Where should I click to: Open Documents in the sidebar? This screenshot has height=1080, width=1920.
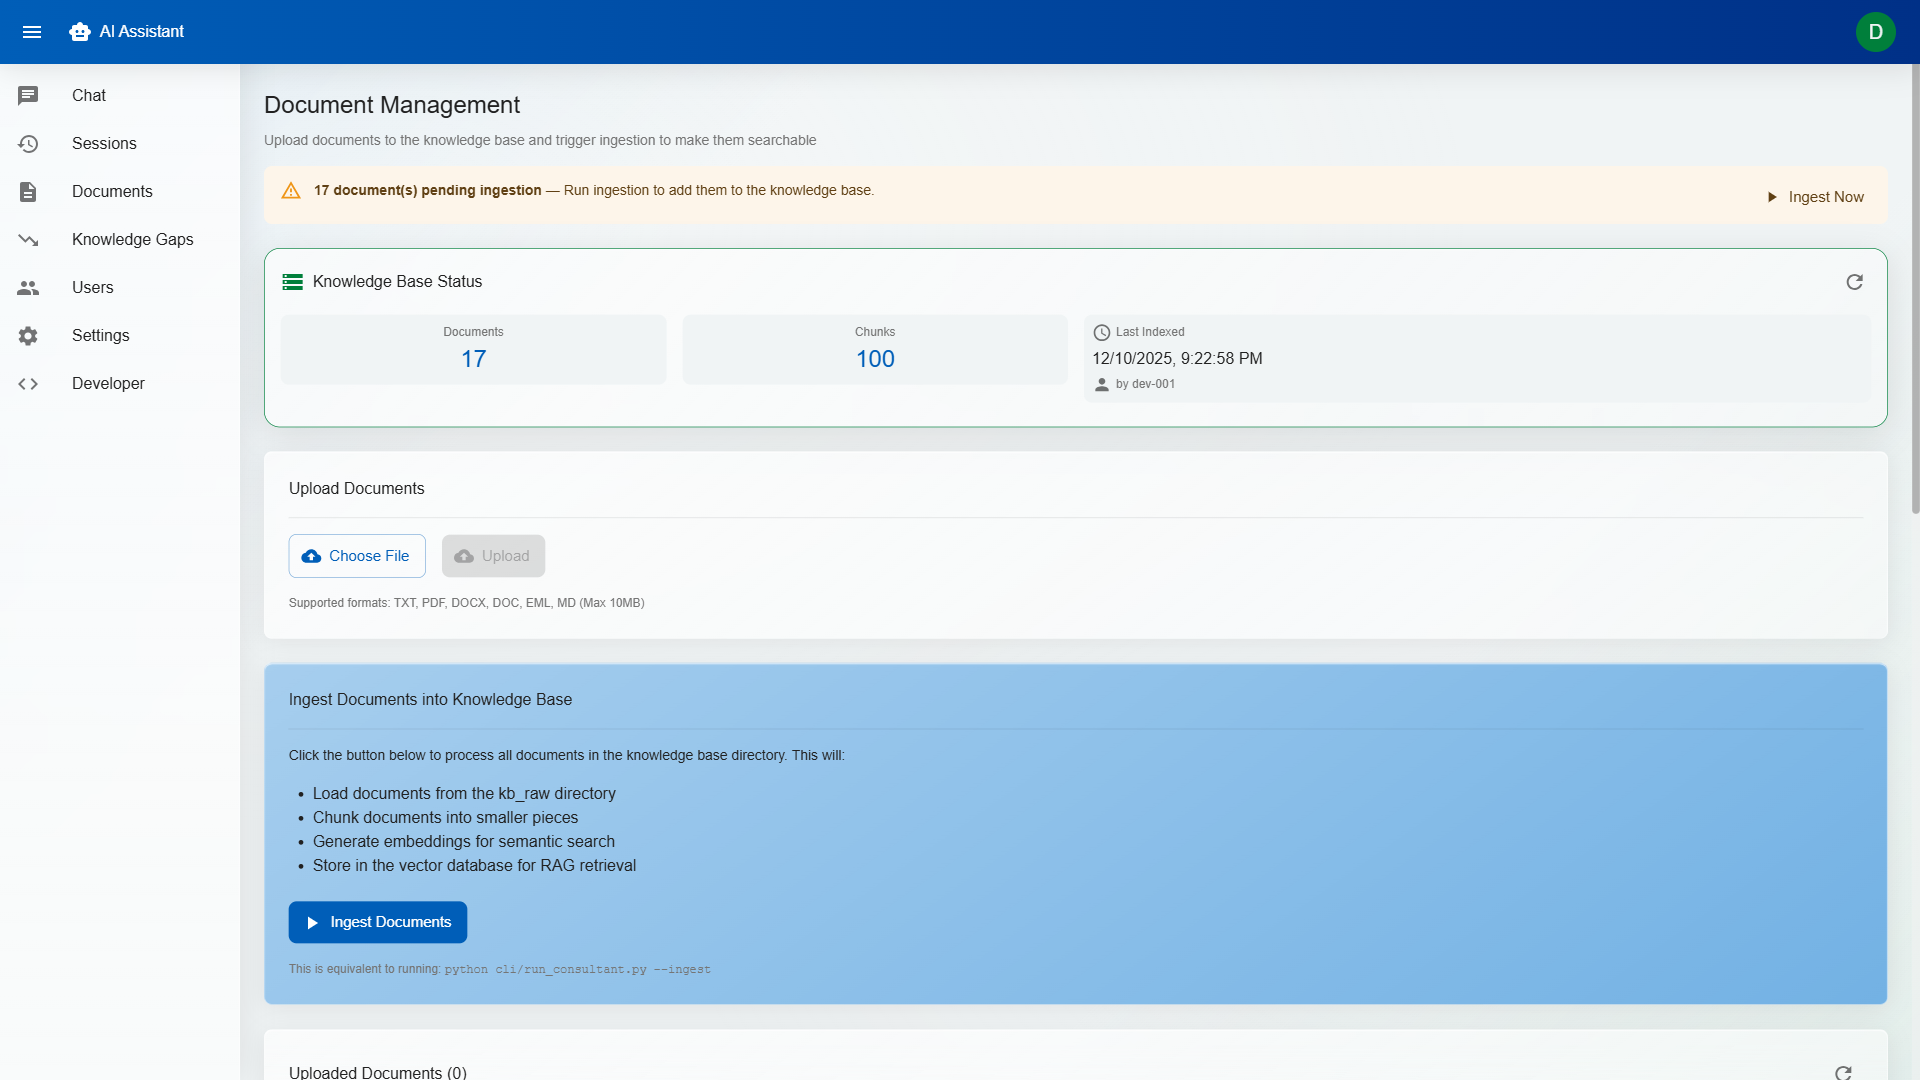coord(112,192)
